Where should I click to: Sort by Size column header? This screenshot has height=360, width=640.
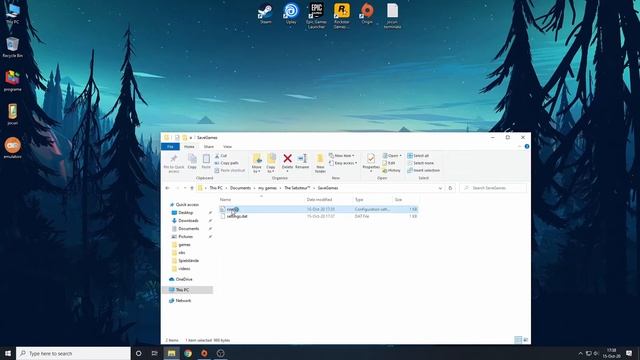coord(398,200)
